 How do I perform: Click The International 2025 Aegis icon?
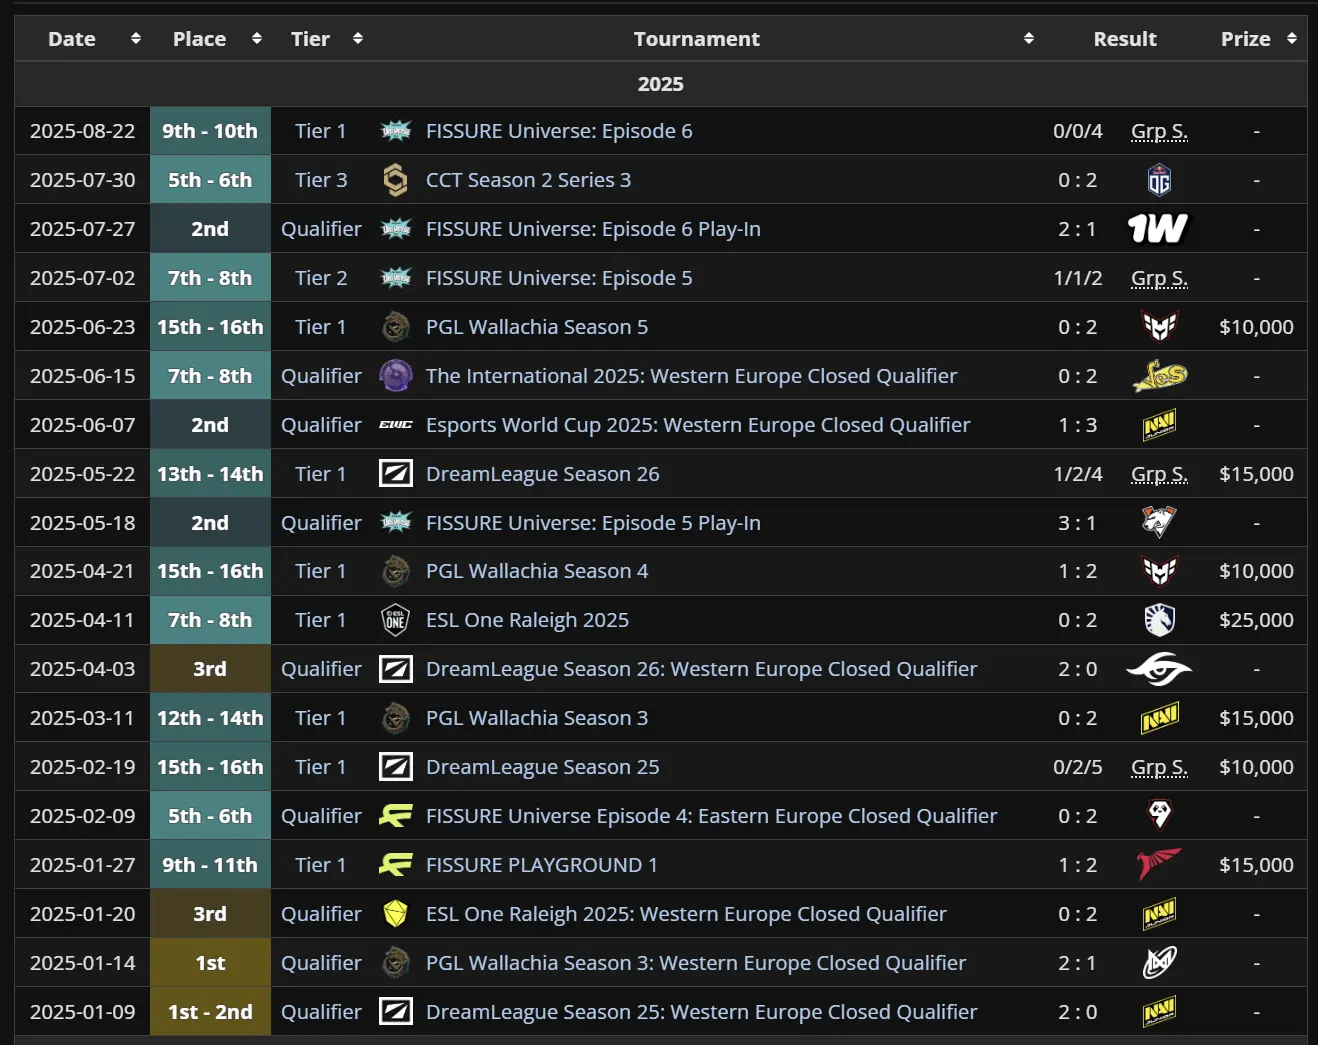point(396,376)
